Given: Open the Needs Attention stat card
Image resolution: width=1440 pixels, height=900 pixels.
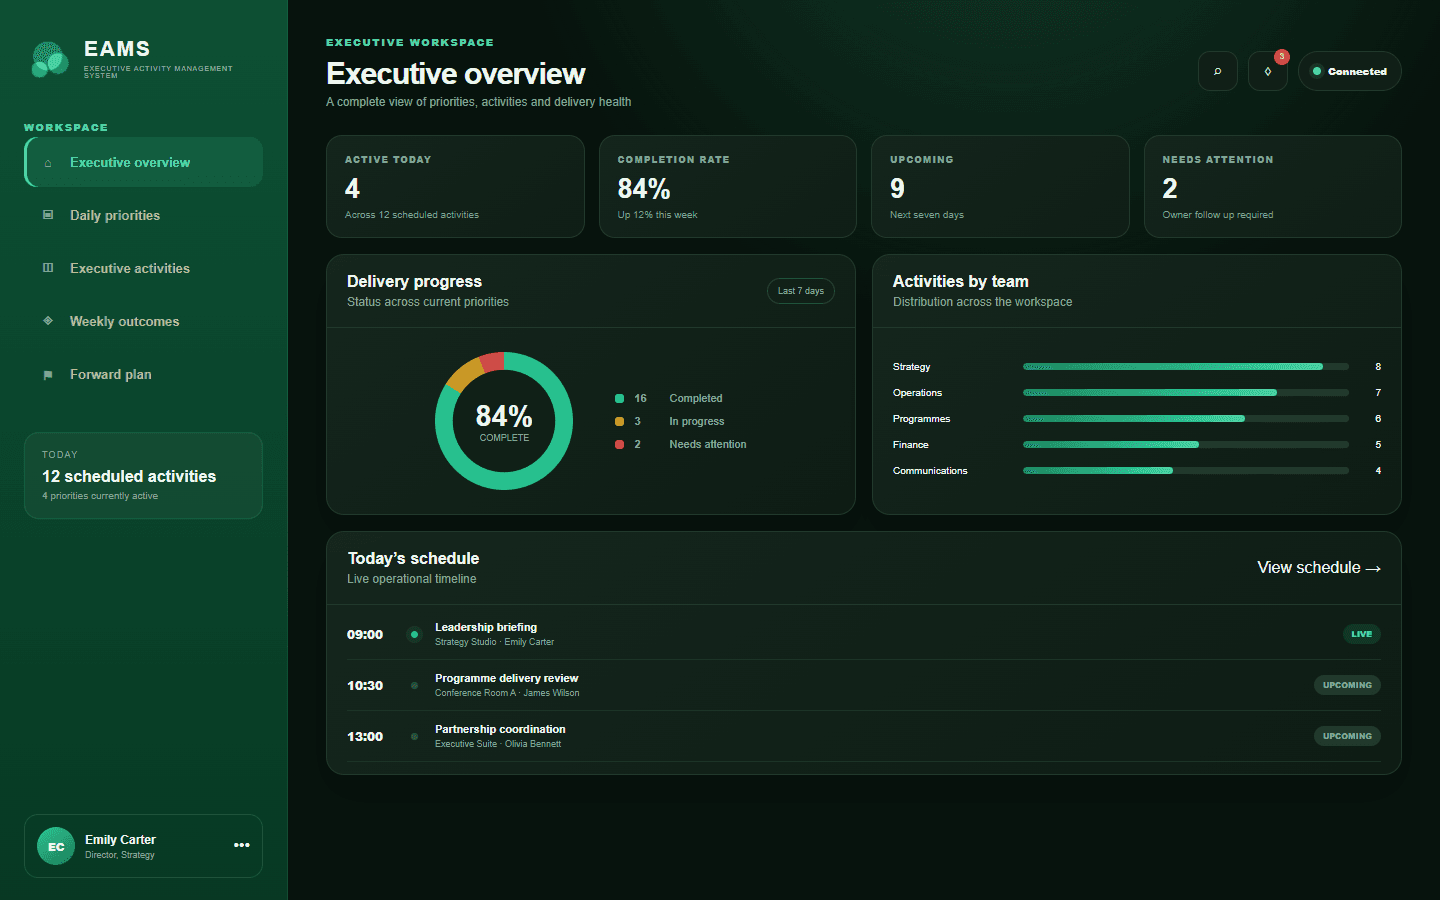Looking at the screenshot, I should point(1273,186).
